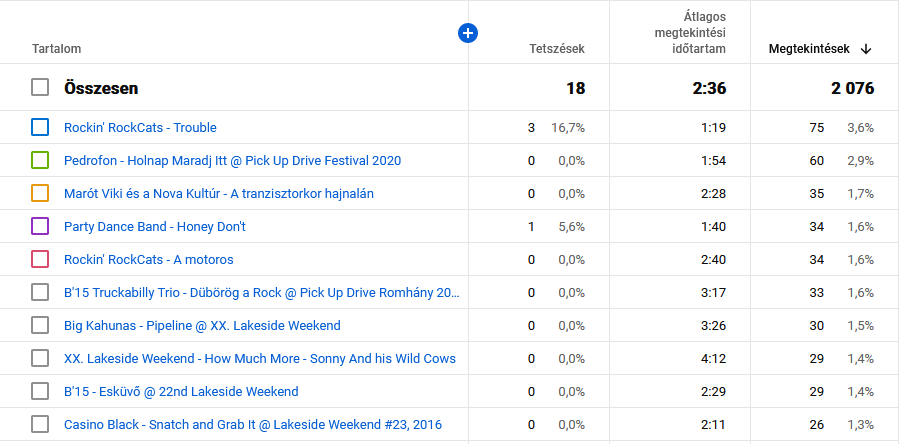Uncheck the green Pedrofon checkbox

pos(40,161)
